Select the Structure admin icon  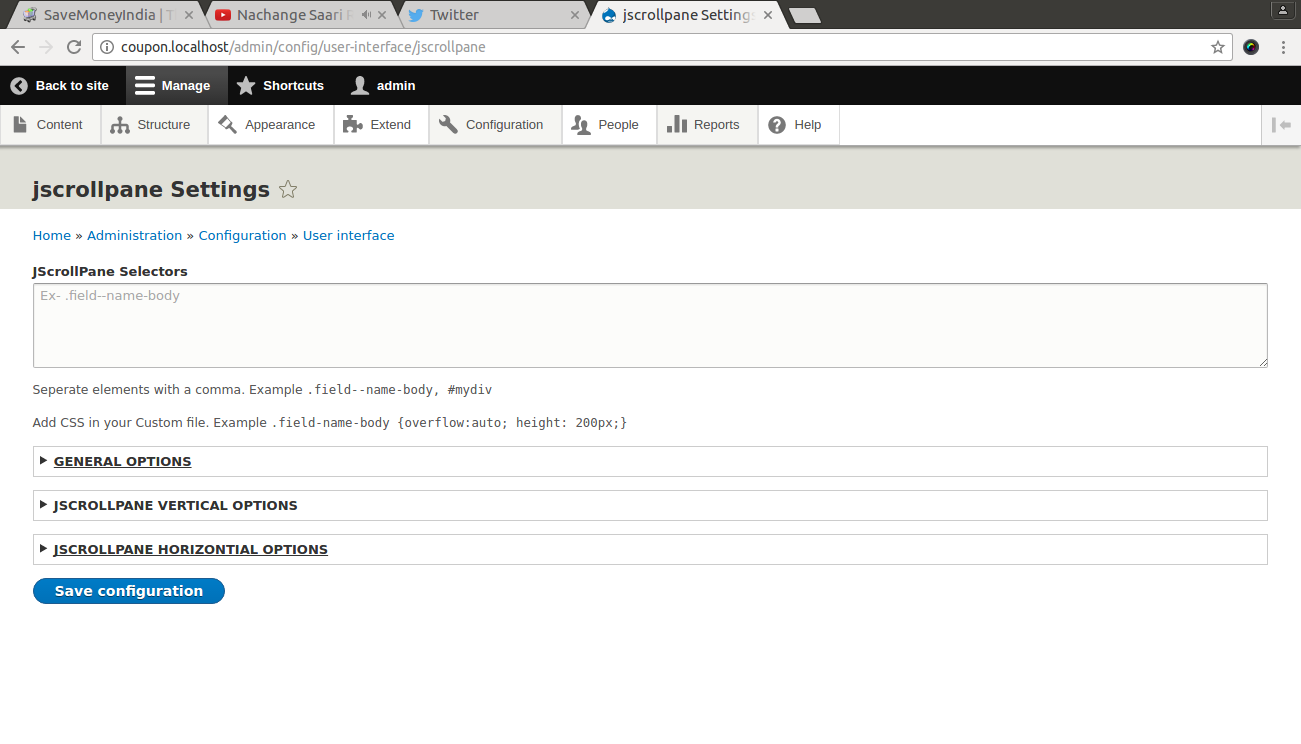[118, 123]
